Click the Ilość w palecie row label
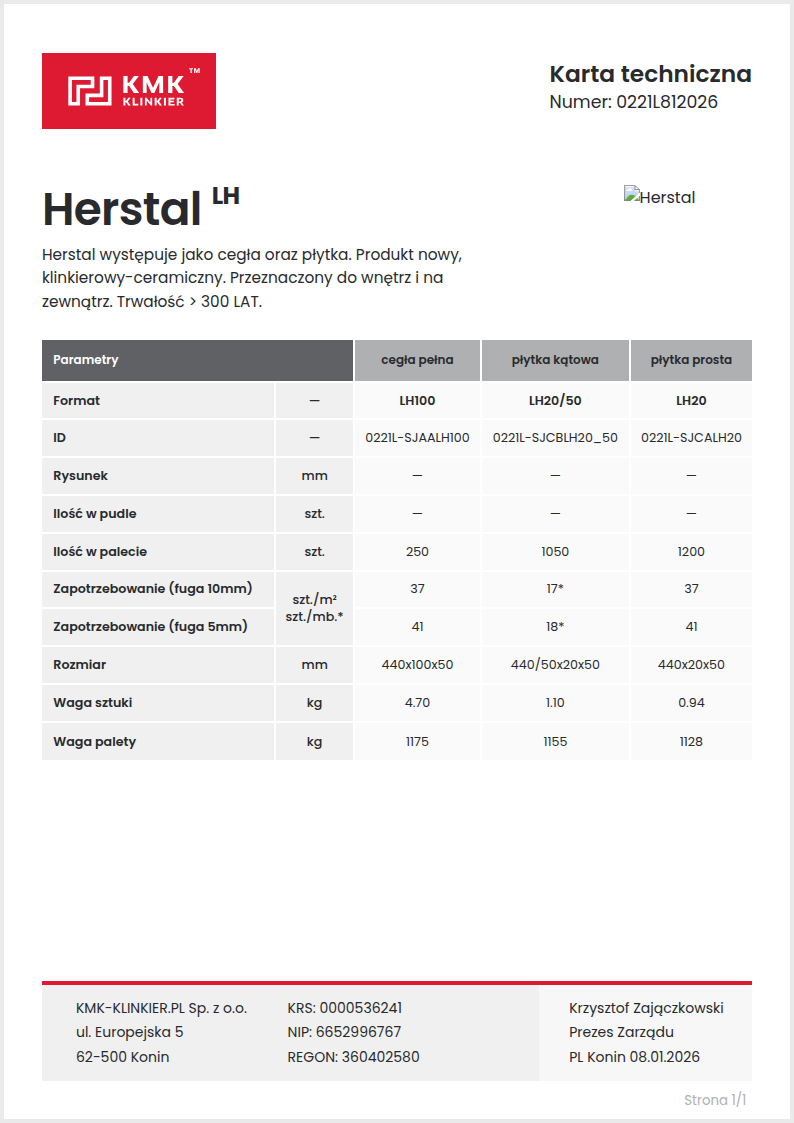The image size is (794, 1123). click(x=100, y=551)
